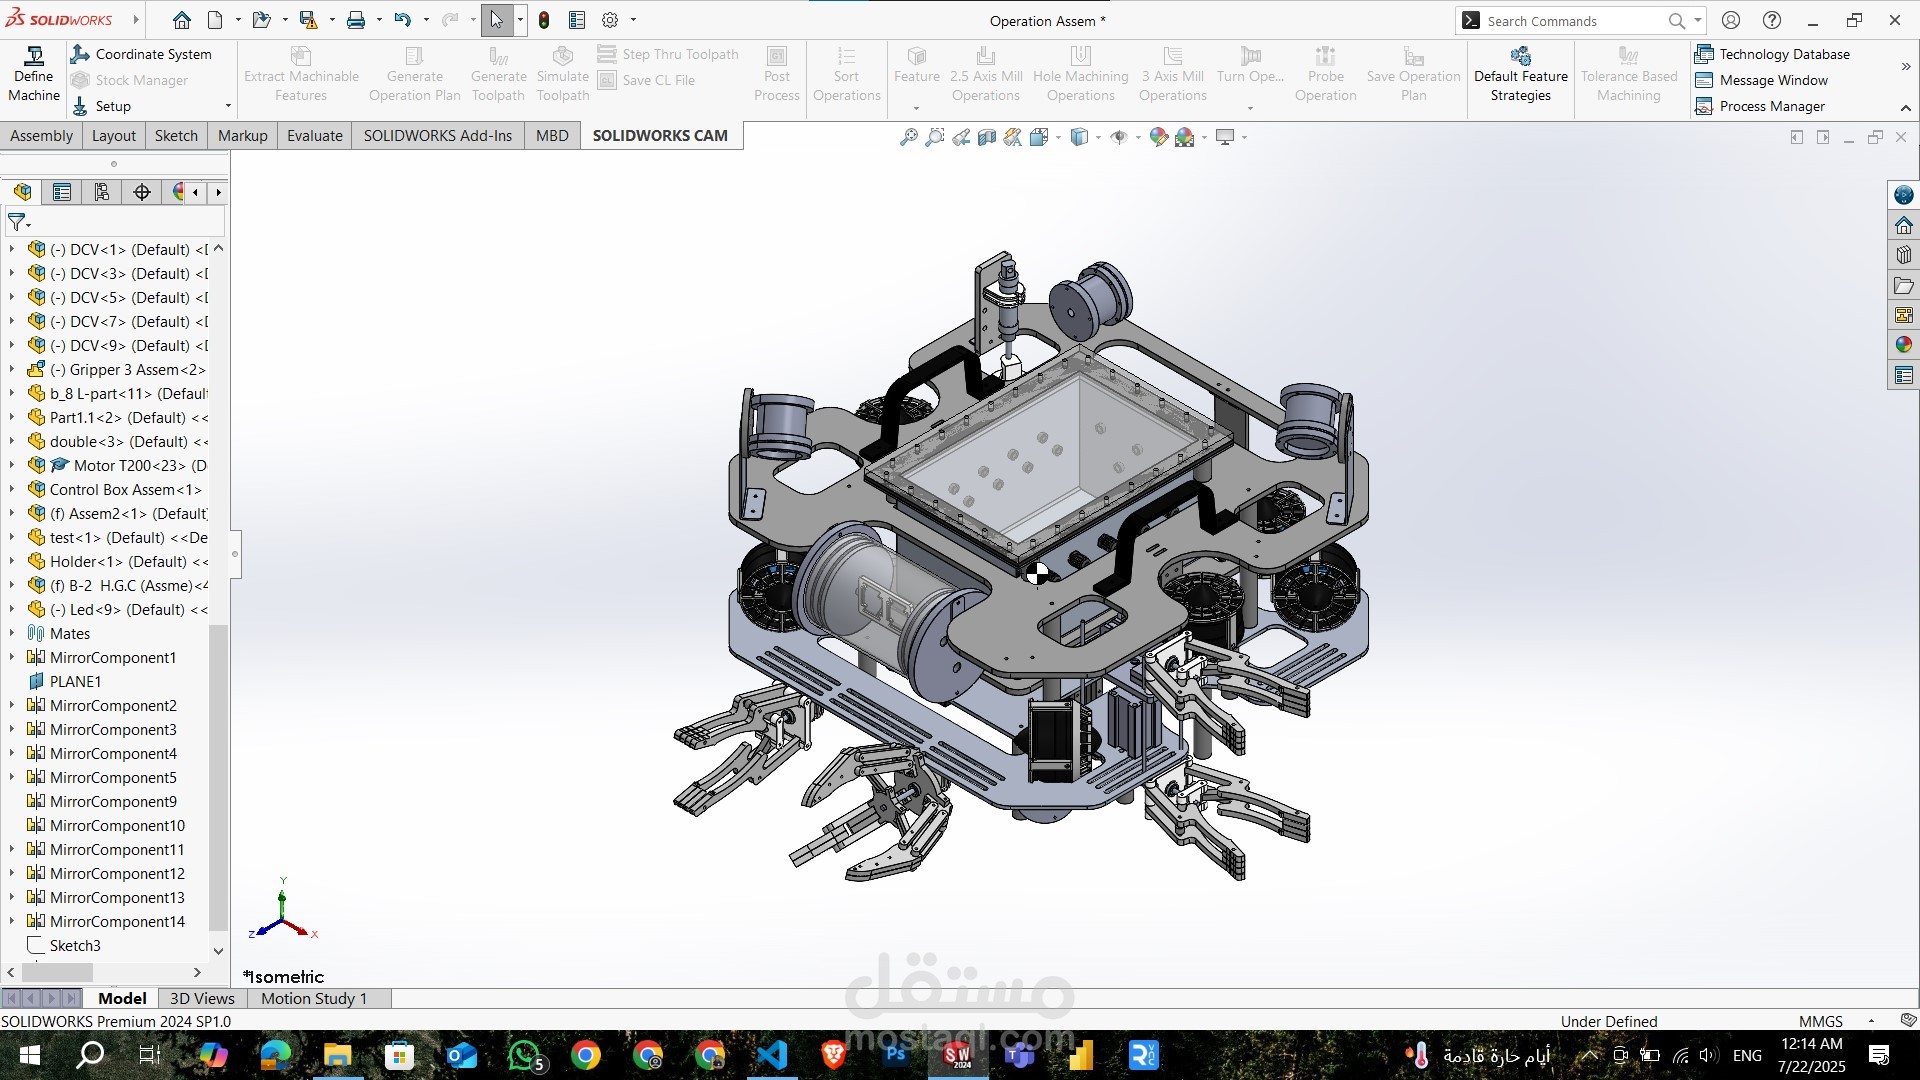Expand the Mates folder
This screenshot has height=1080, width=1920.
pyautogui.click(x=12, y=633)
